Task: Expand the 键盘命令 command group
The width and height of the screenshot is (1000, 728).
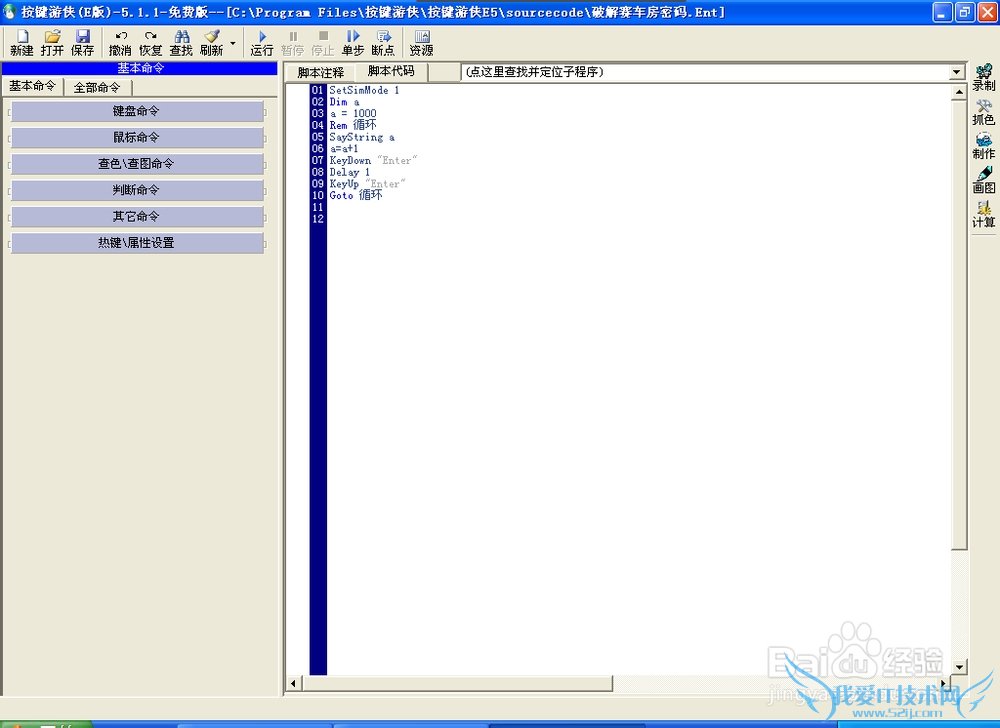Action: point(137,111)
